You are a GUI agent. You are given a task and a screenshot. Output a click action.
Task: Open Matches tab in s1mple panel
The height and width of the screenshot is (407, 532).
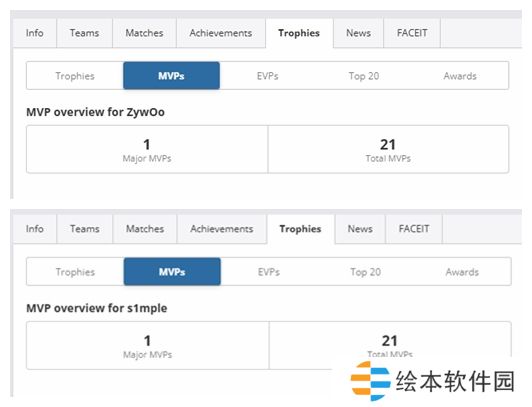pos(145,229)
